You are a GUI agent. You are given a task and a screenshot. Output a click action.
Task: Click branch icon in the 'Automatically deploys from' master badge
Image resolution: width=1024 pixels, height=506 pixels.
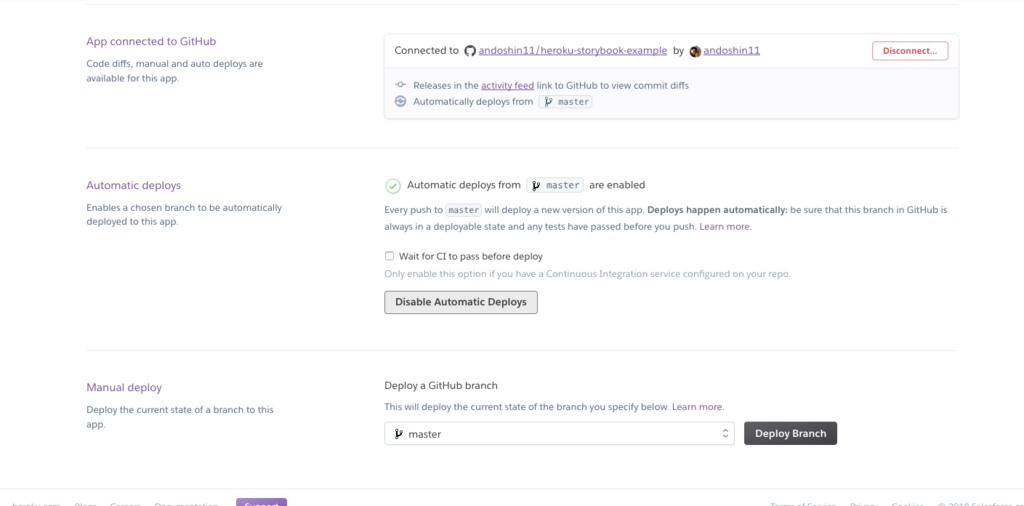tap(548, 102)
